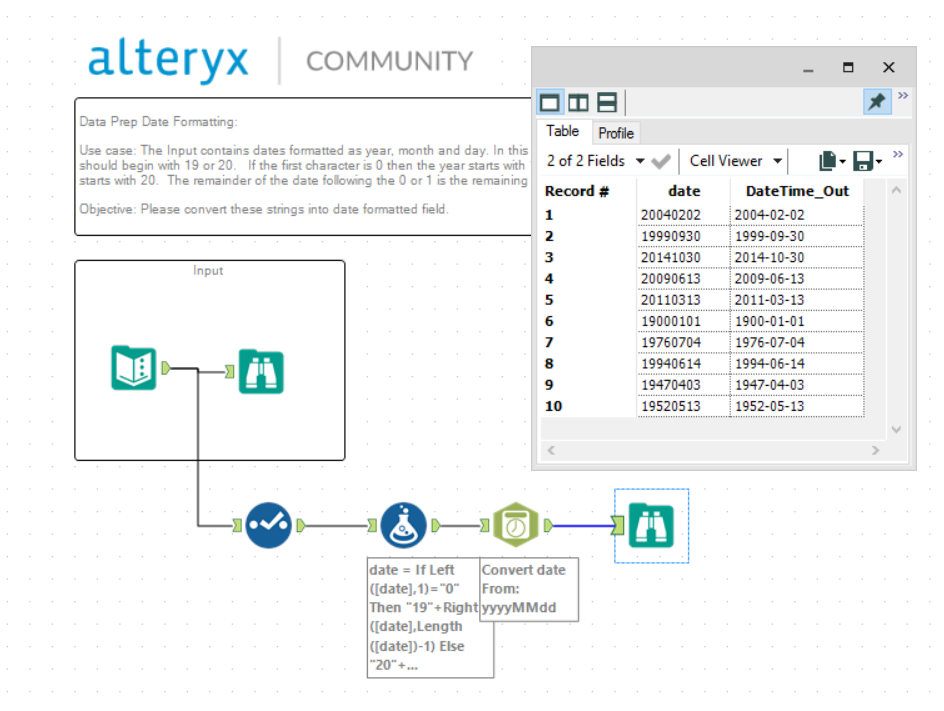Toggle the pin icon on results window
The height and width of the screenshot is (711, 944).
pos(877,101)
